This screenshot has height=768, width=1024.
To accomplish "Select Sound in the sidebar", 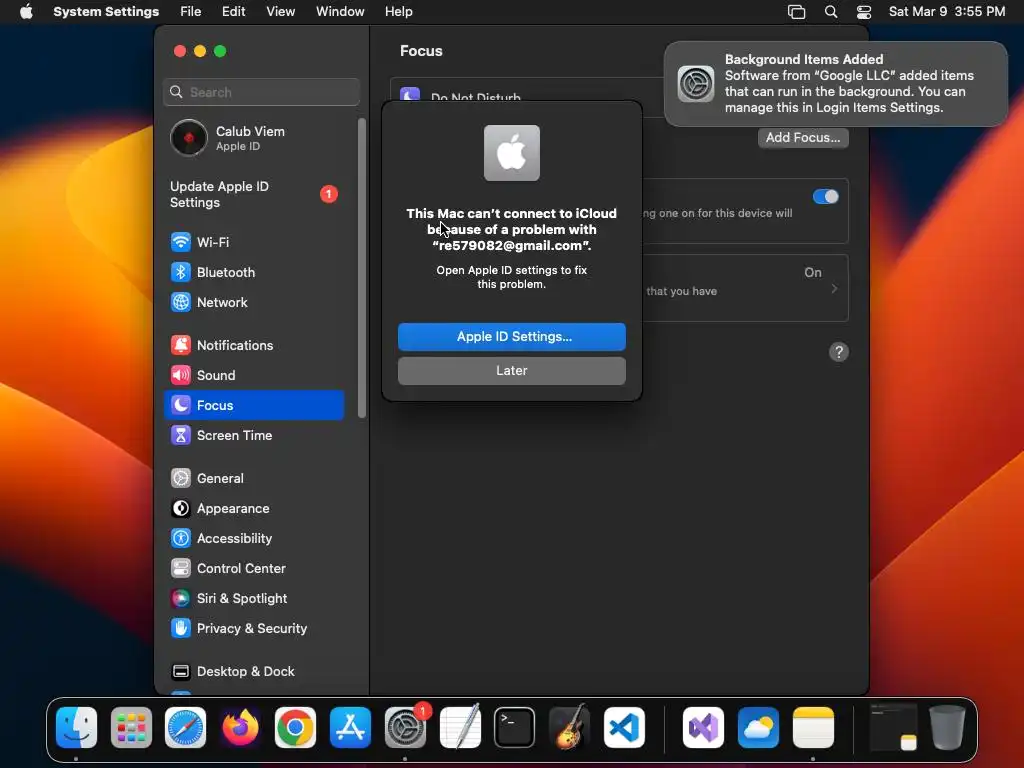I will [254, 376].
